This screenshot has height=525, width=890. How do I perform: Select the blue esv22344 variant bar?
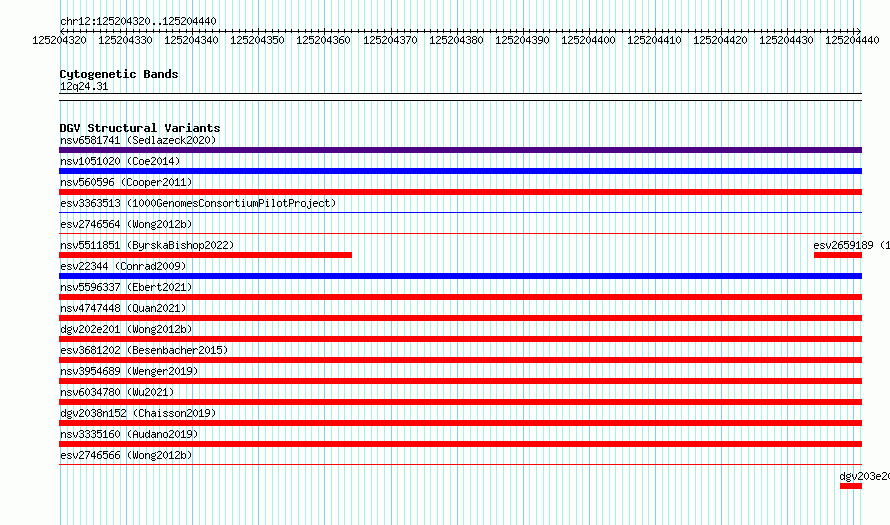(460, 276)
